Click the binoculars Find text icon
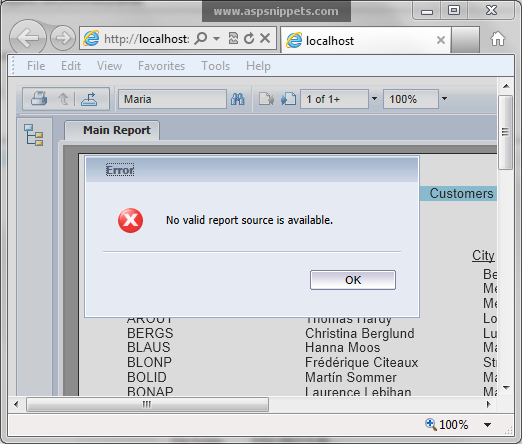 238,99
